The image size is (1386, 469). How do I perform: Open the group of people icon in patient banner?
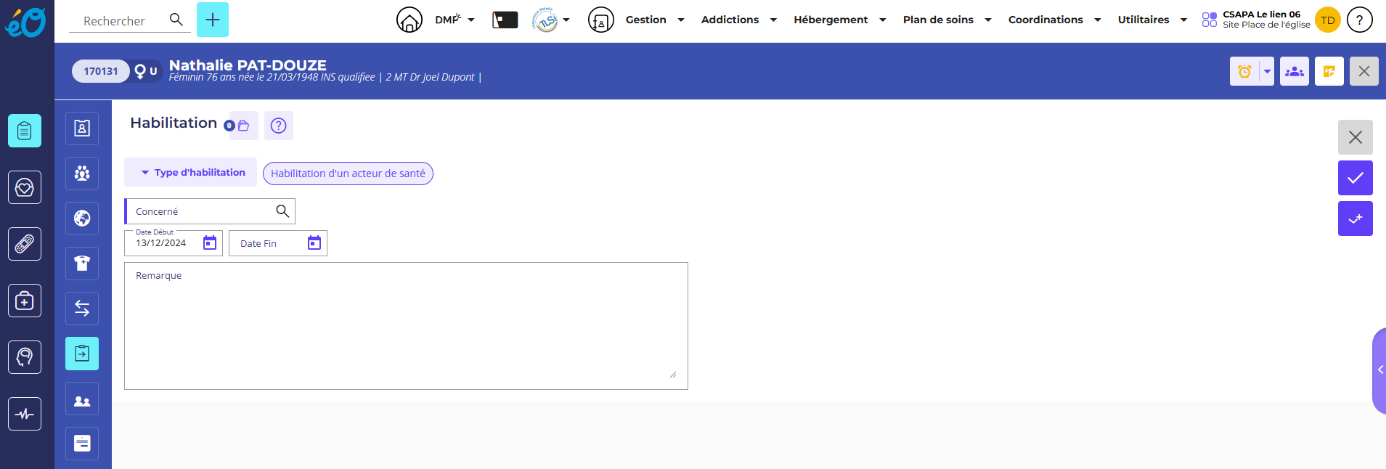1294,71
